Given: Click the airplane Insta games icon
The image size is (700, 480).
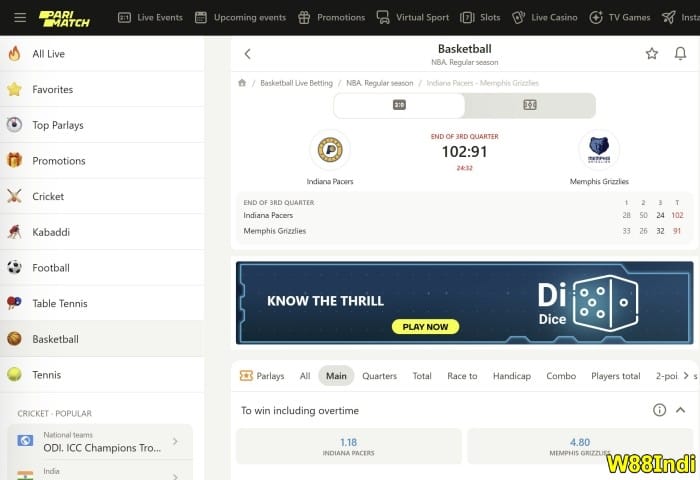Looking at the screenshot, I should 668,17.
